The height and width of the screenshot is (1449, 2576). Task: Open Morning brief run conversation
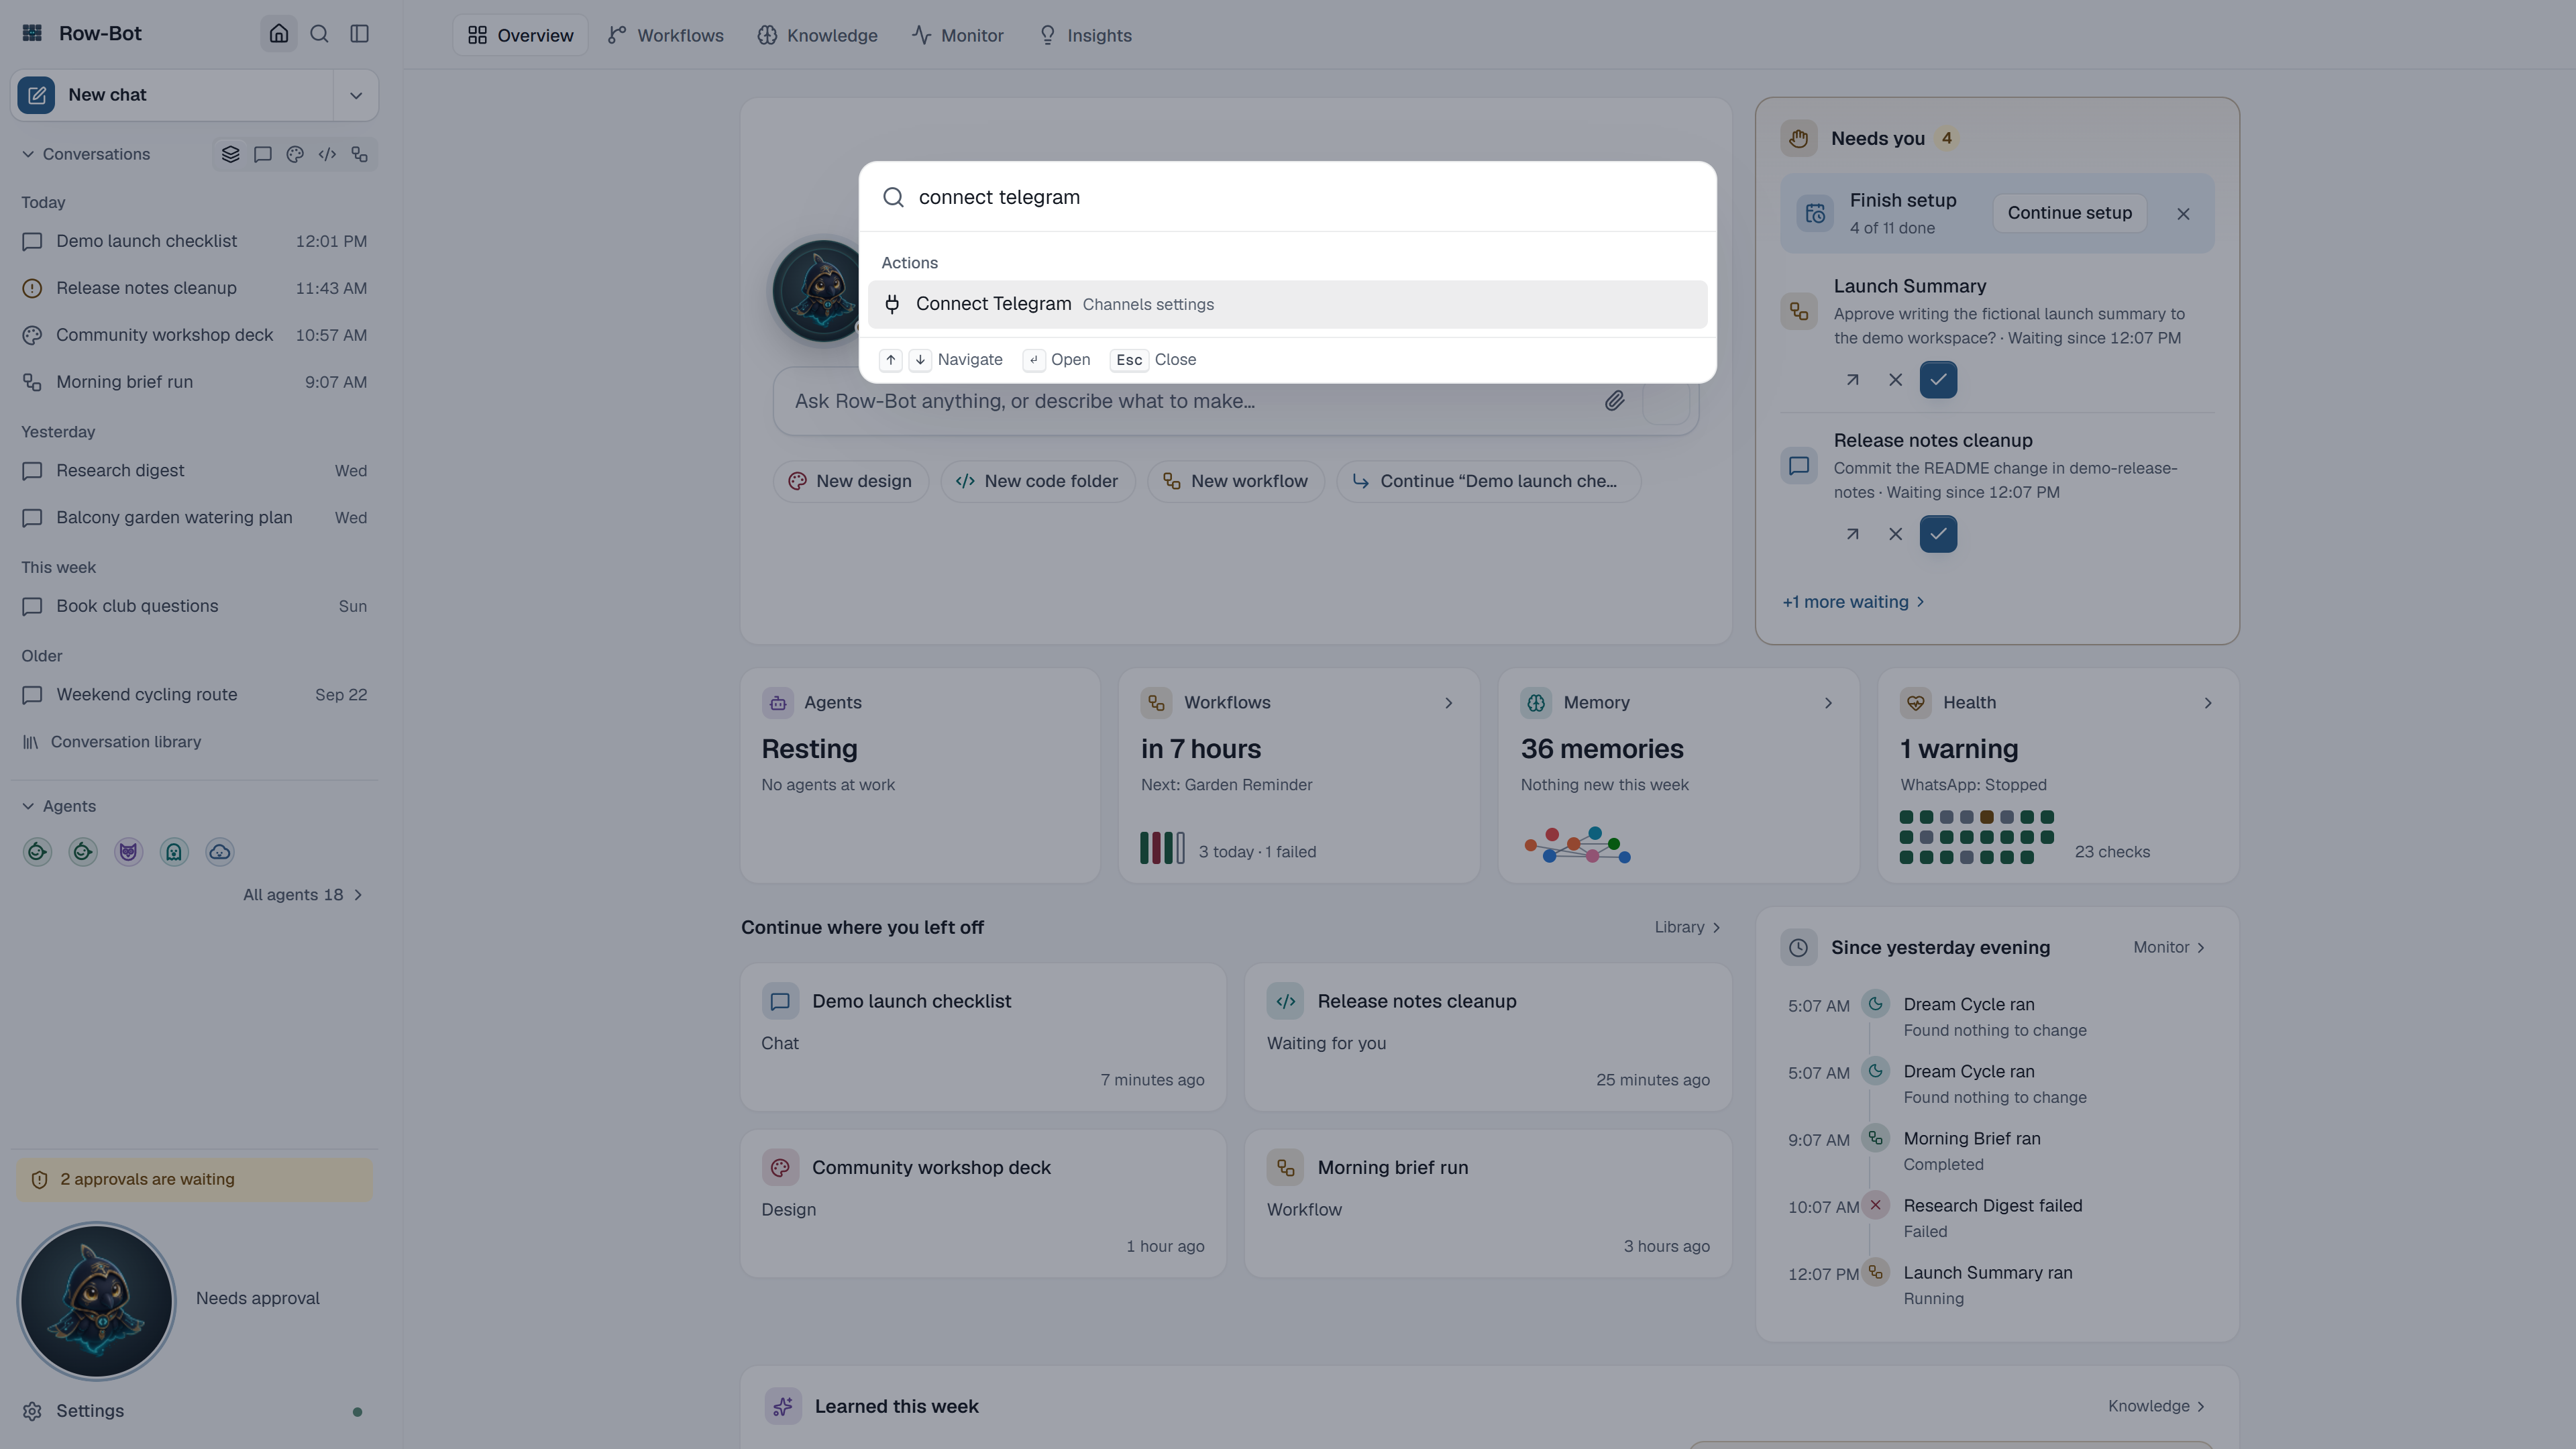point(194,382)
